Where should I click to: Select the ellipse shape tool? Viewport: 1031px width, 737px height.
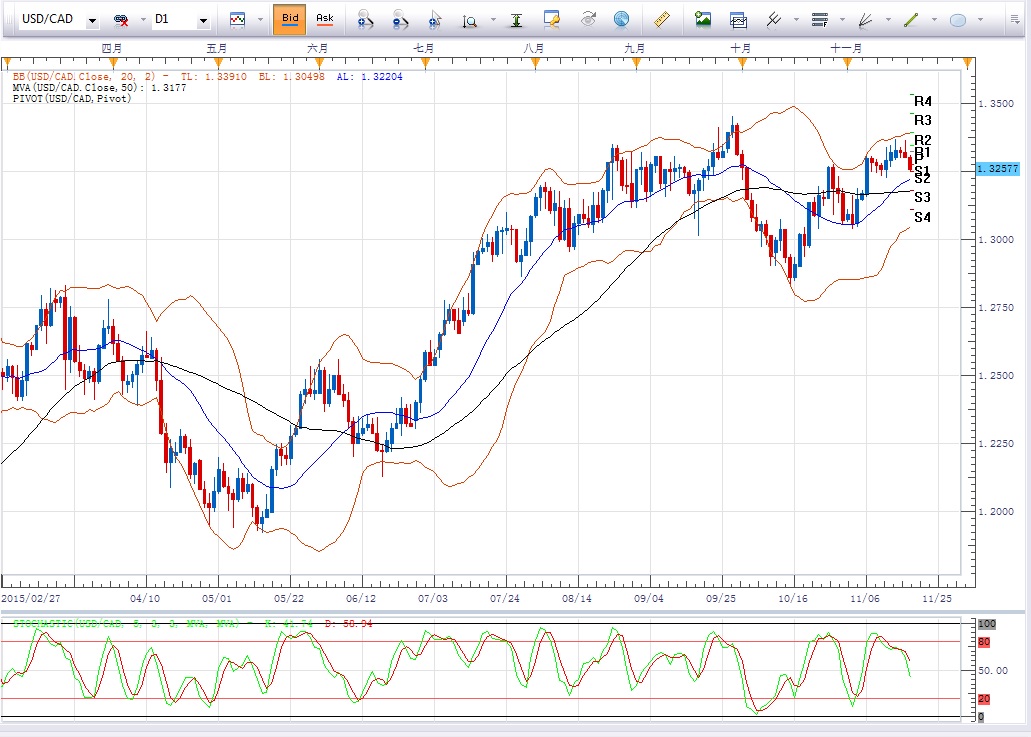[957, 19]
